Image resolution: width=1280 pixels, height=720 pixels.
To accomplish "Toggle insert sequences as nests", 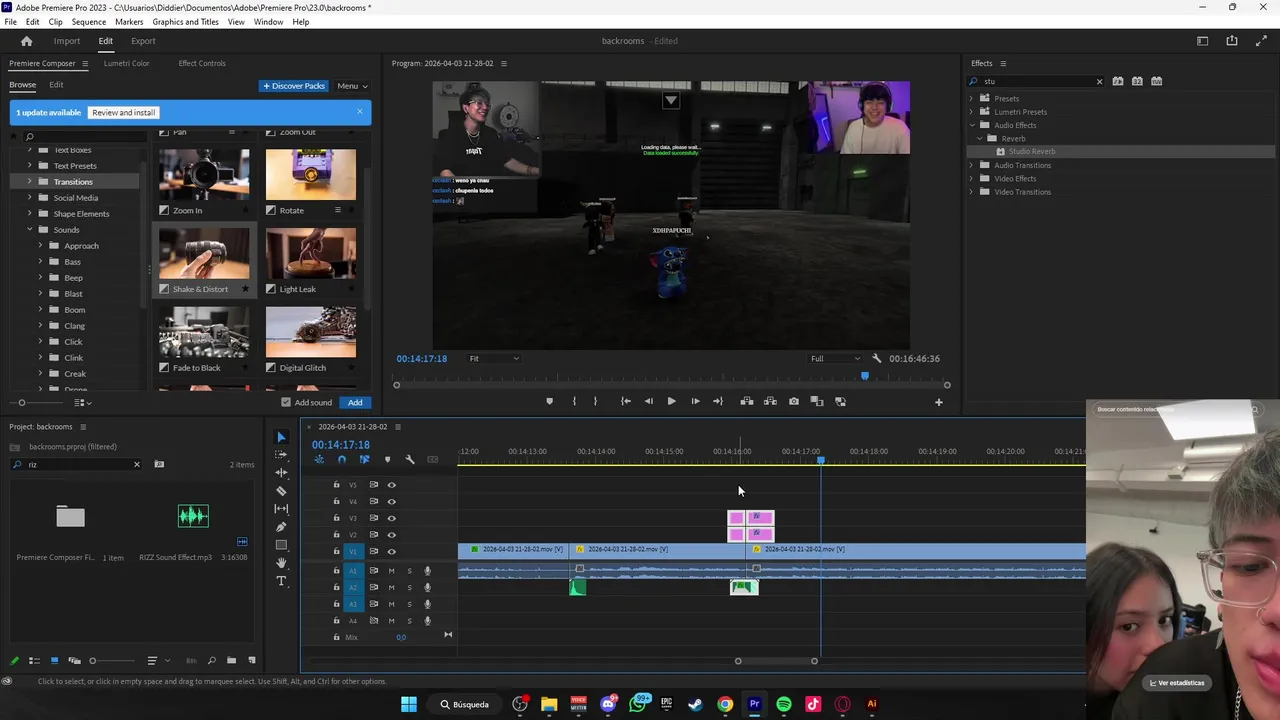I will (x=319, y=460).
